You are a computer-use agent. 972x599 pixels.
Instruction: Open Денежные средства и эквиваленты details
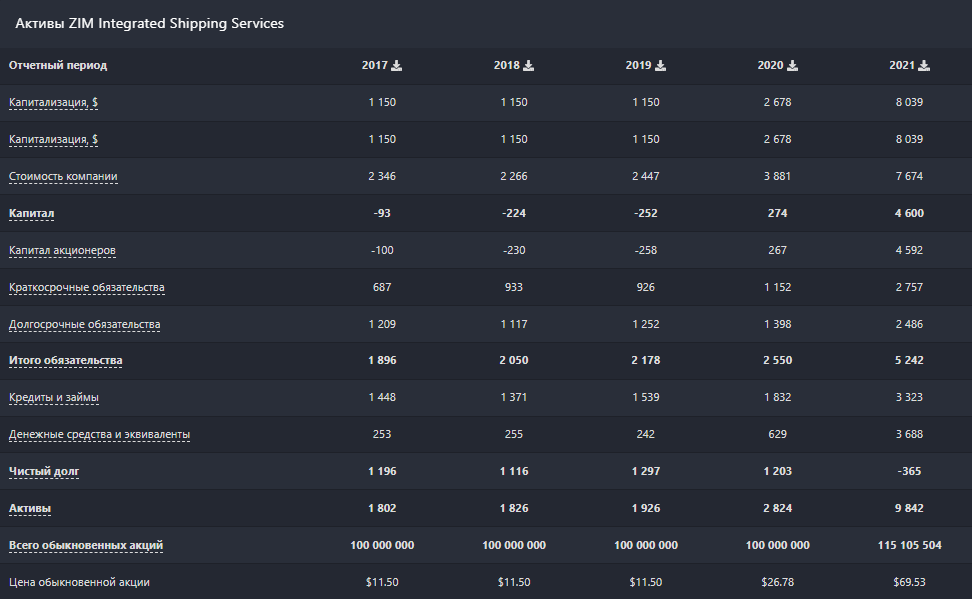click(100, 434)
